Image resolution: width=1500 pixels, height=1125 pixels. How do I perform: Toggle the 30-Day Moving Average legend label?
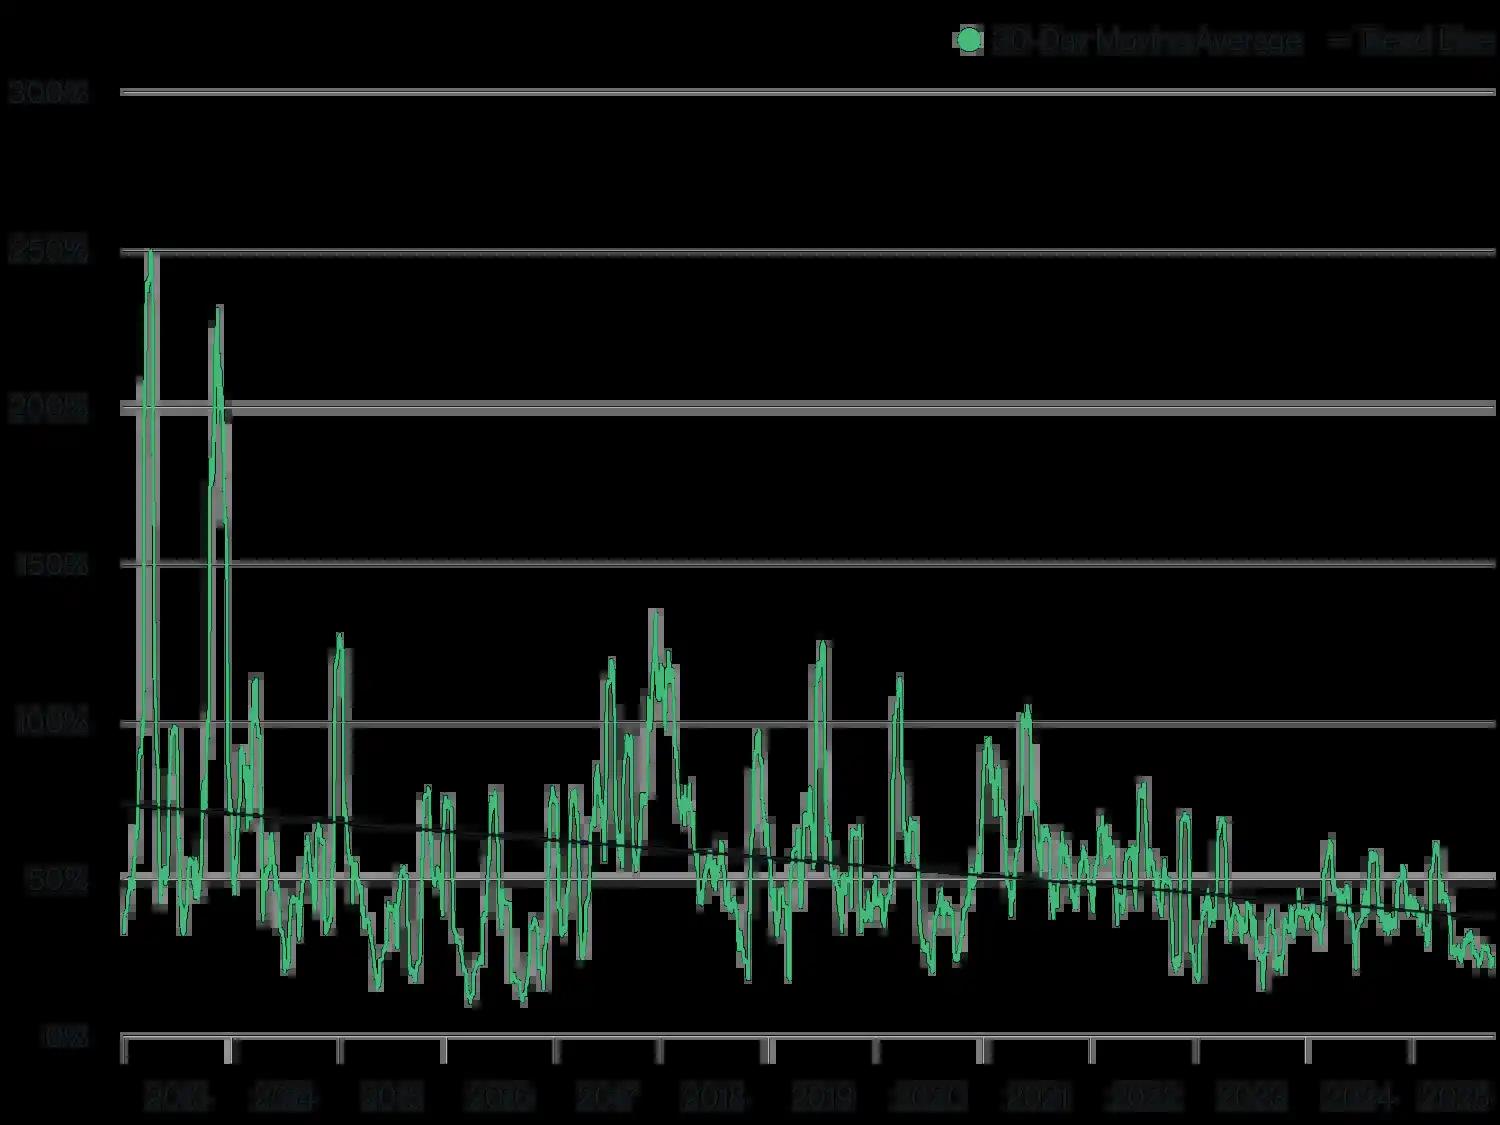pos(1146,41)
